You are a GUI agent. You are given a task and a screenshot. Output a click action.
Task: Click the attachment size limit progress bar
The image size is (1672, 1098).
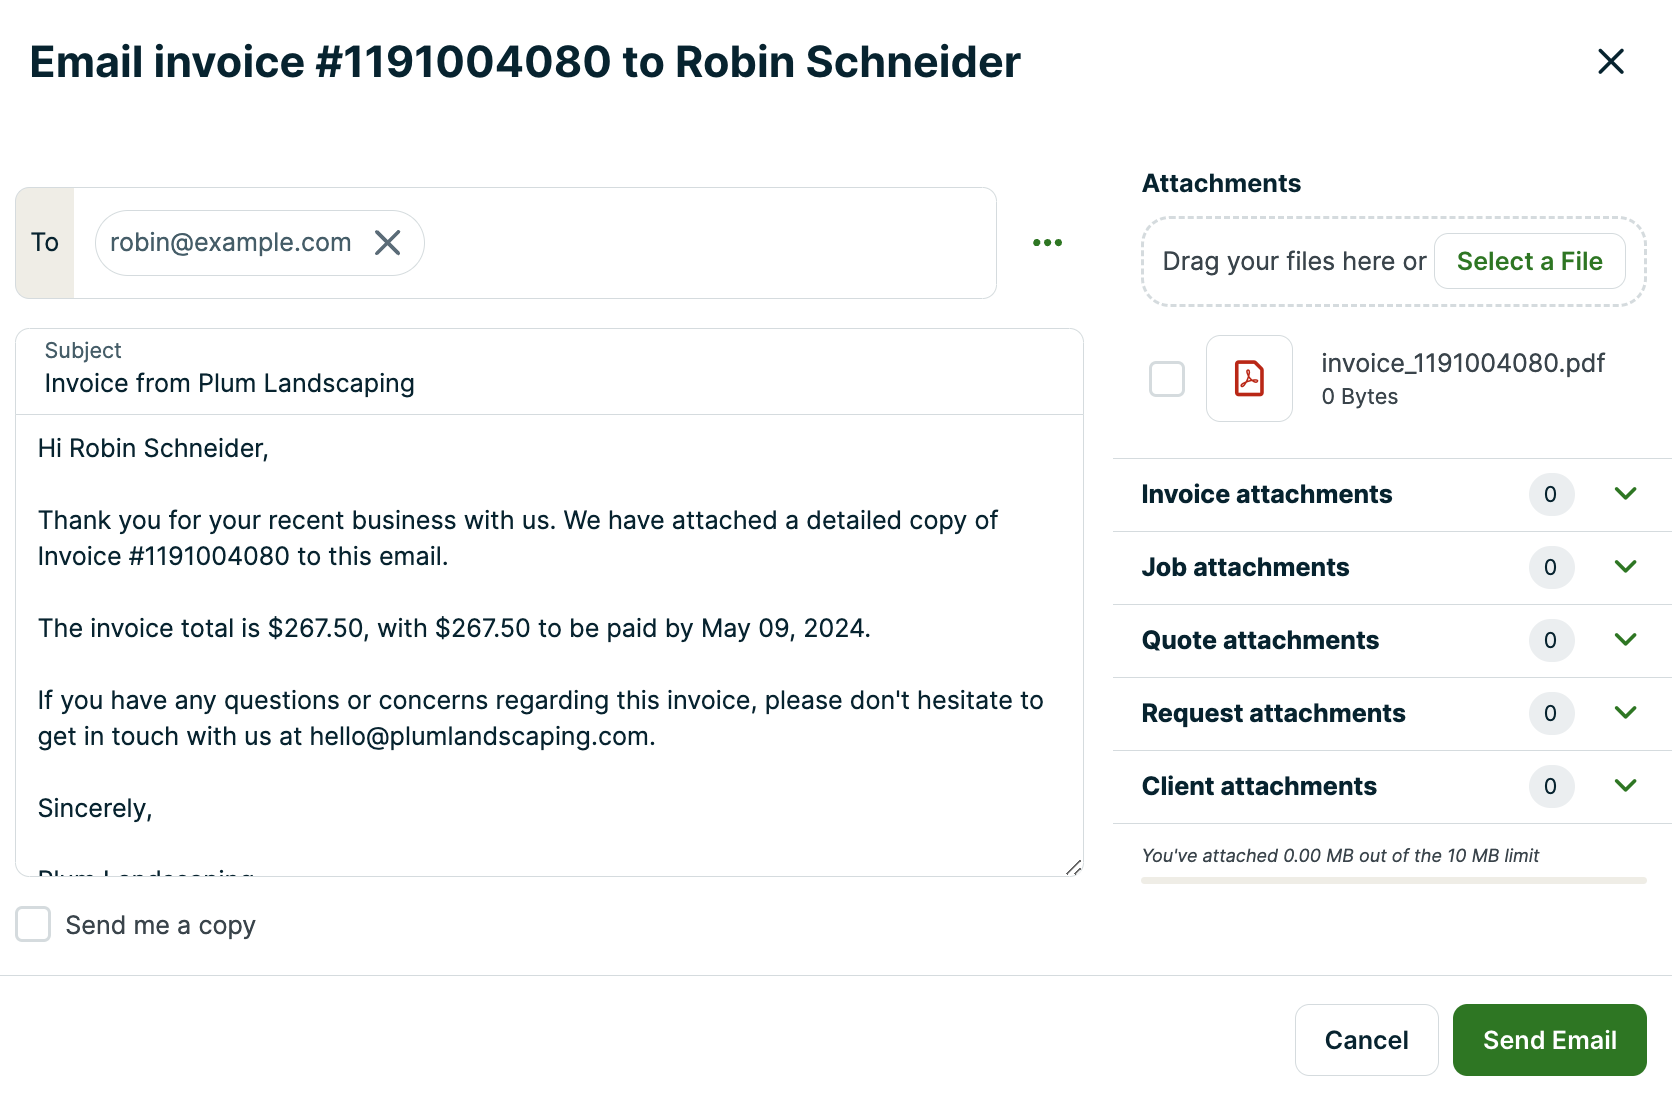coord(1393,881)
